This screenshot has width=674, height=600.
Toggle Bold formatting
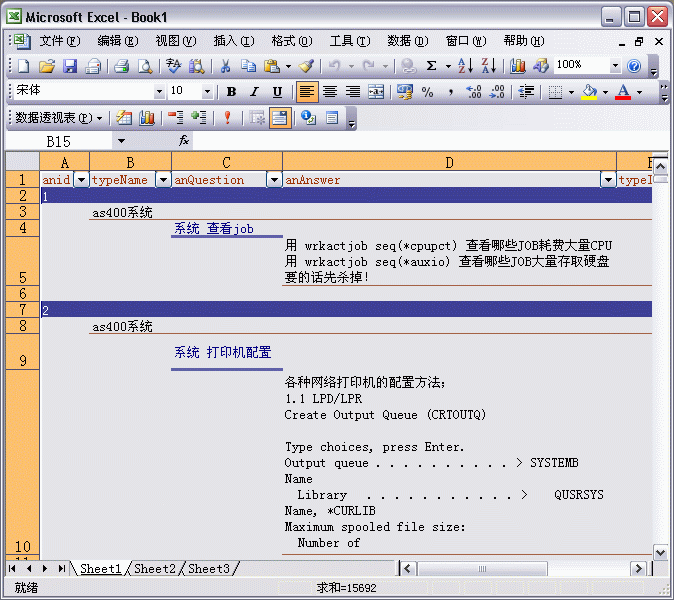tap(231, 92)
